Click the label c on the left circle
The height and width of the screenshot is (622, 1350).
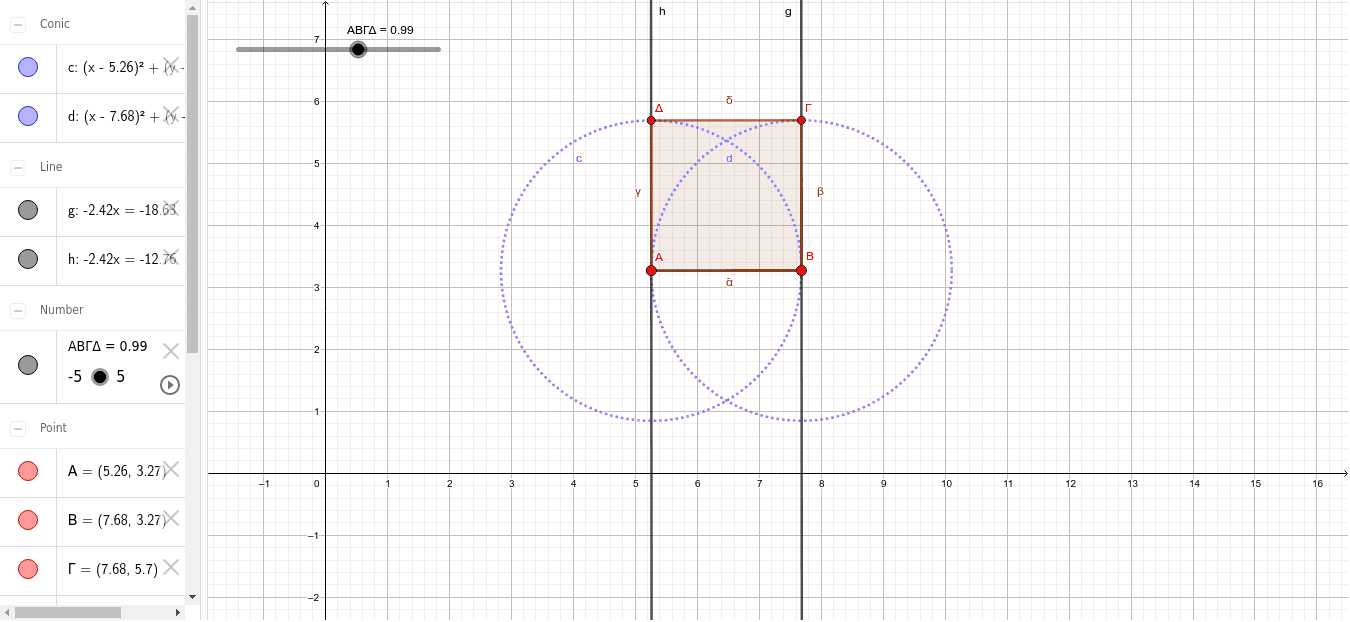pos(578,159)
